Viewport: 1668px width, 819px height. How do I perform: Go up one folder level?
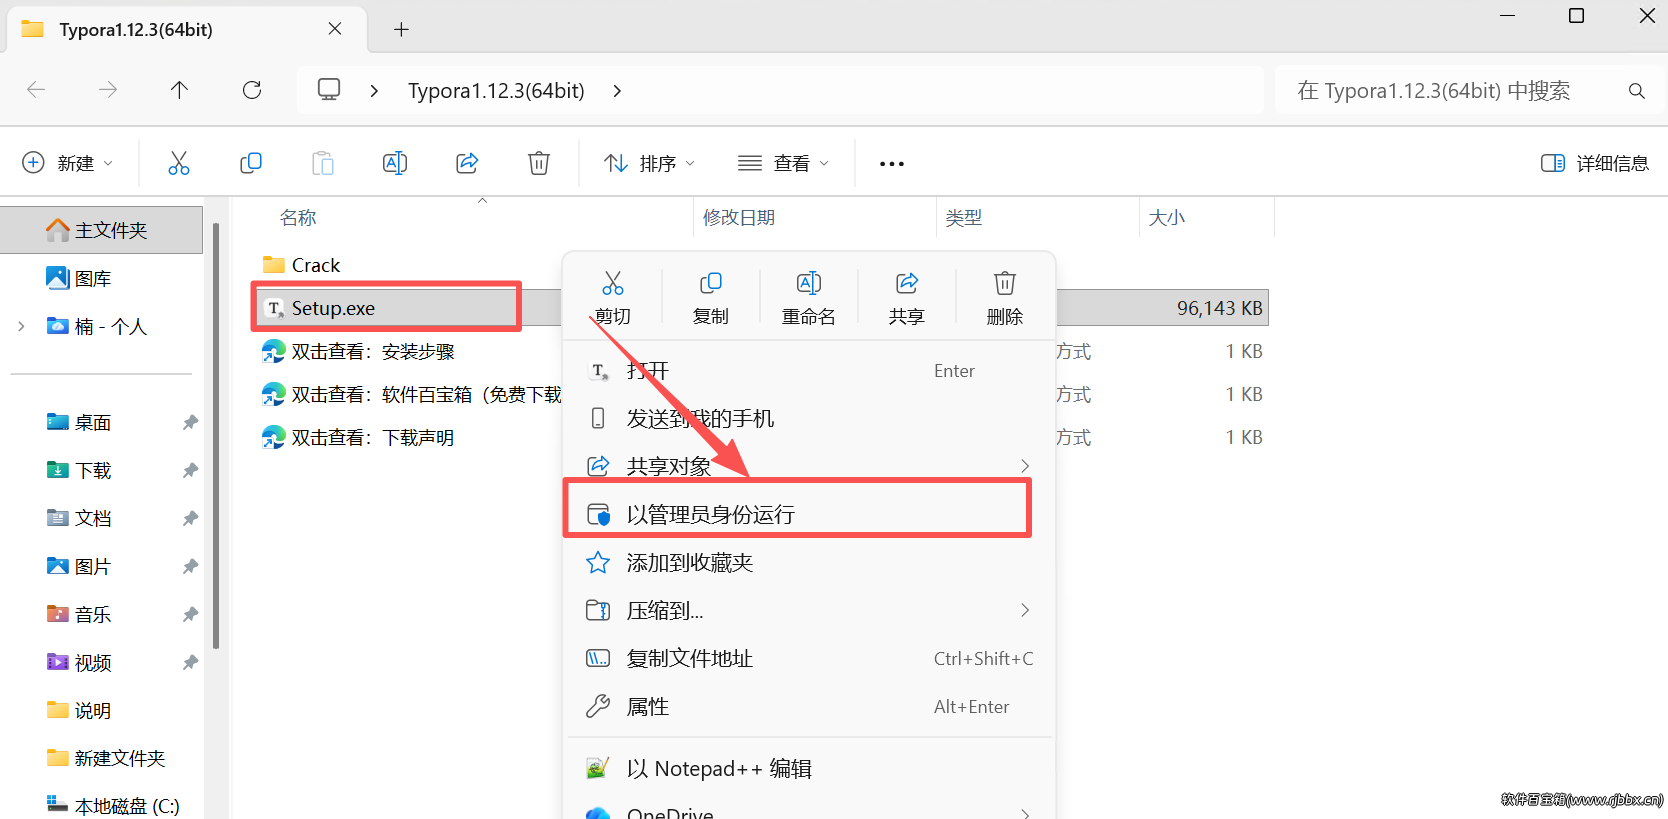click(180, 90)
